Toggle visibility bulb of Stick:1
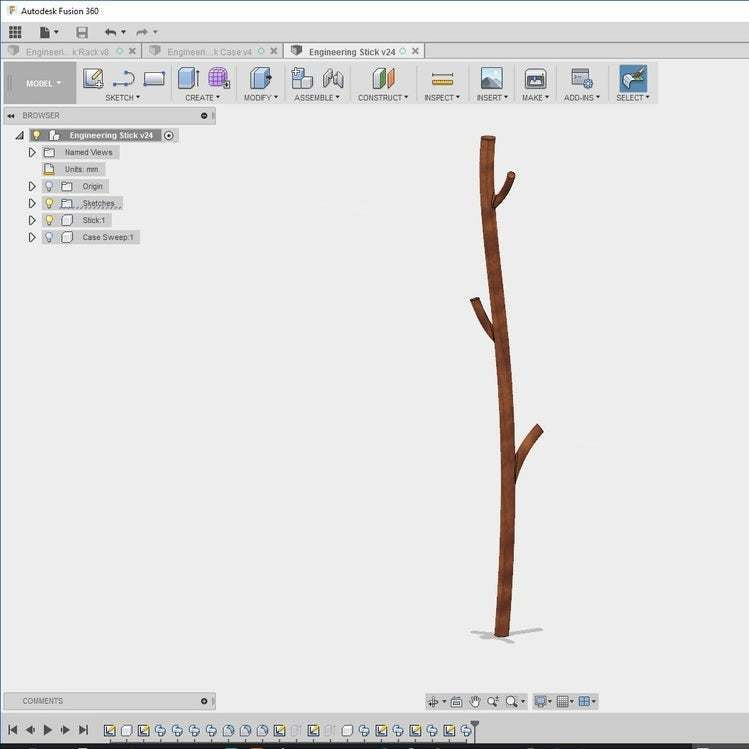 (48, 220)
